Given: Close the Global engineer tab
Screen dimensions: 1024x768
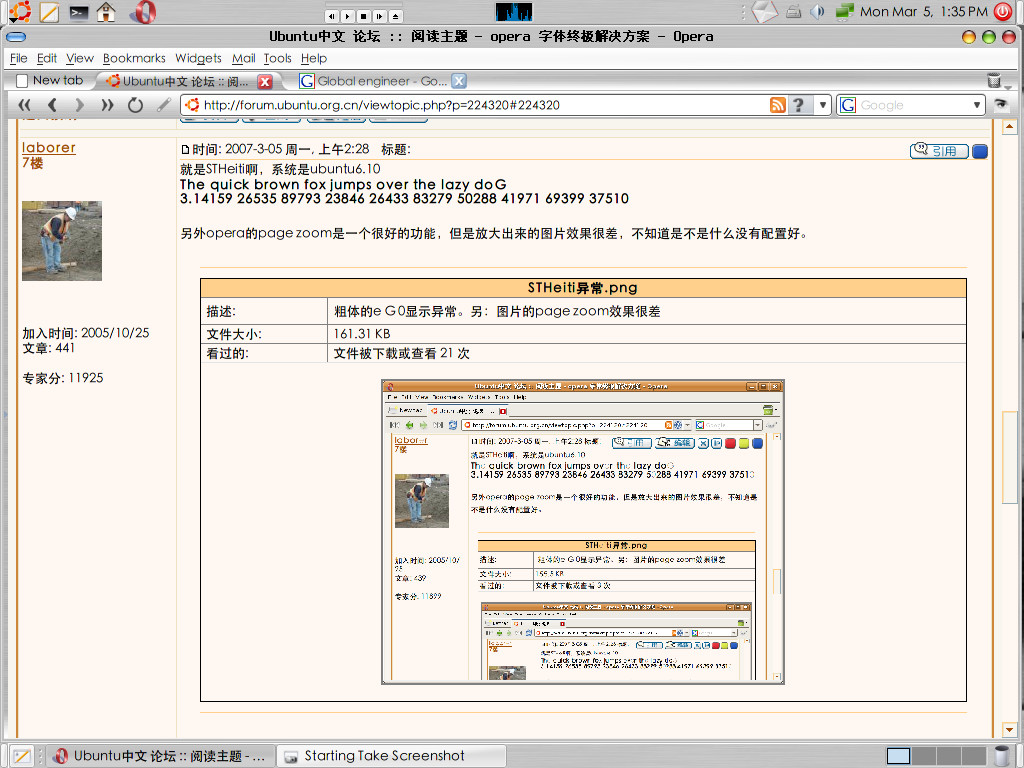Looking at the screenshot, I should 459,81.
